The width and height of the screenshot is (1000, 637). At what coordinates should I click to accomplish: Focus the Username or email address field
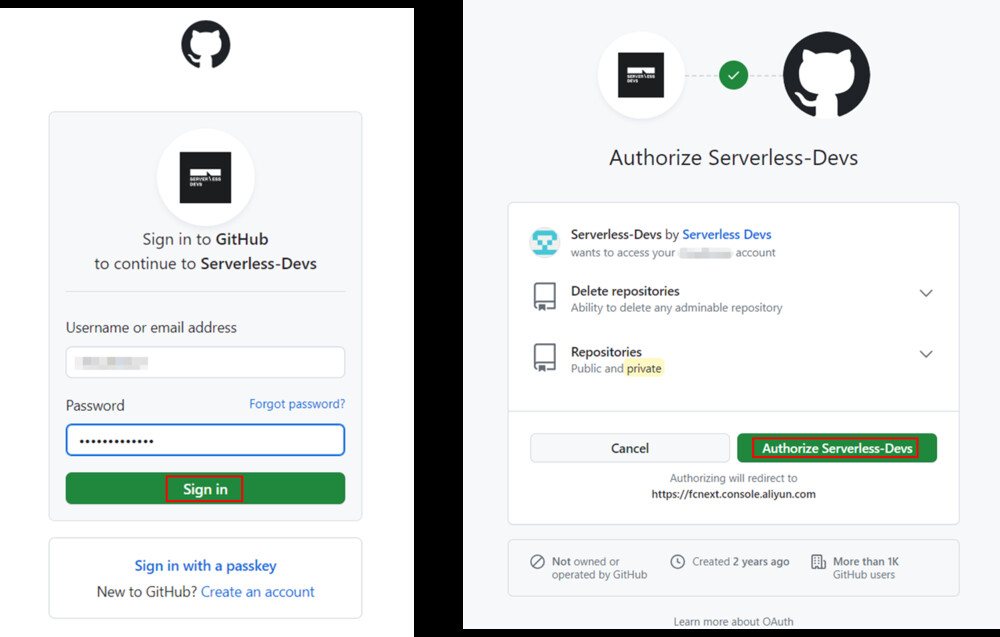tap(205, 362)
